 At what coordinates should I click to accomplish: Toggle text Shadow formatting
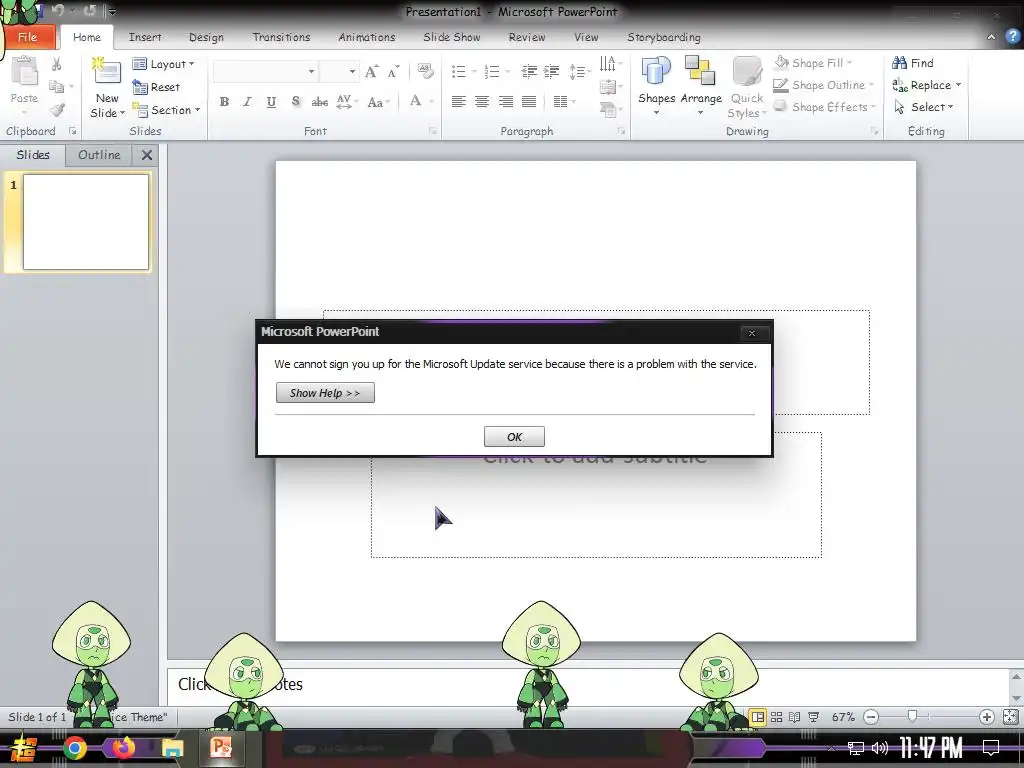tap(296, 102)
